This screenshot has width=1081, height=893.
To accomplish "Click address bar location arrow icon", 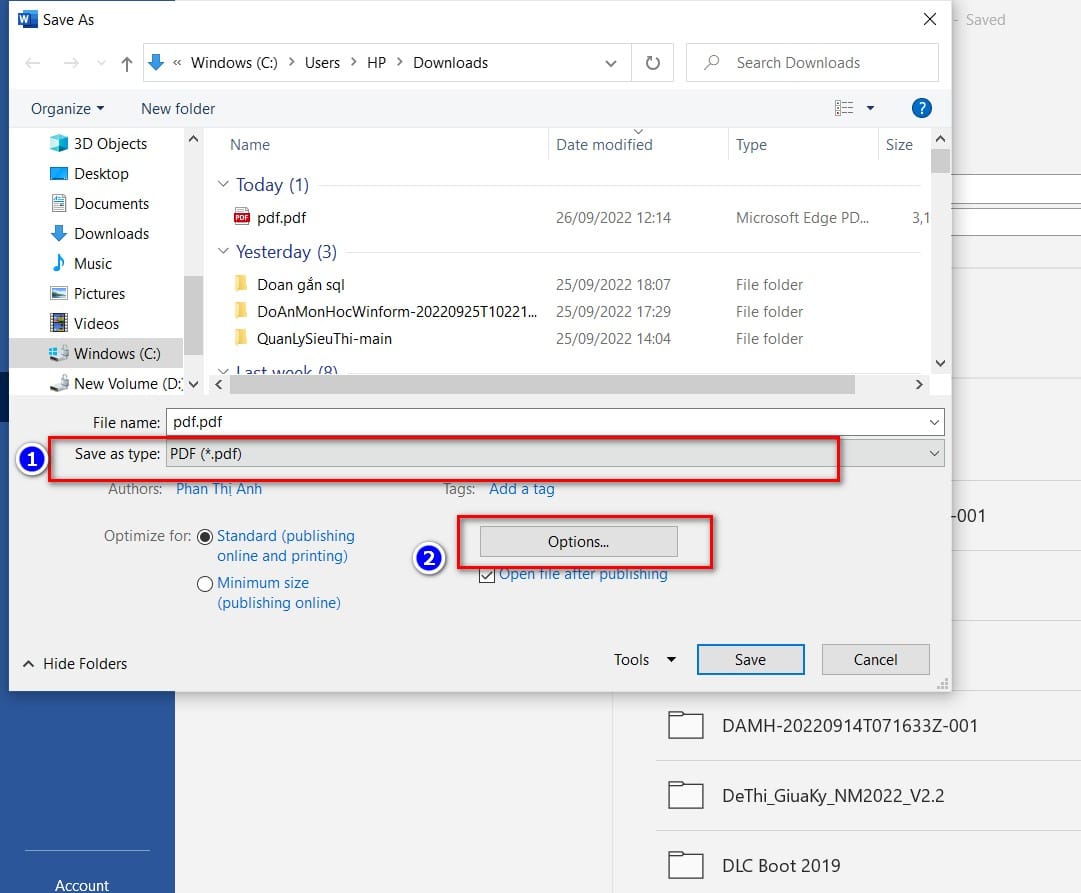I will point(156,63).
